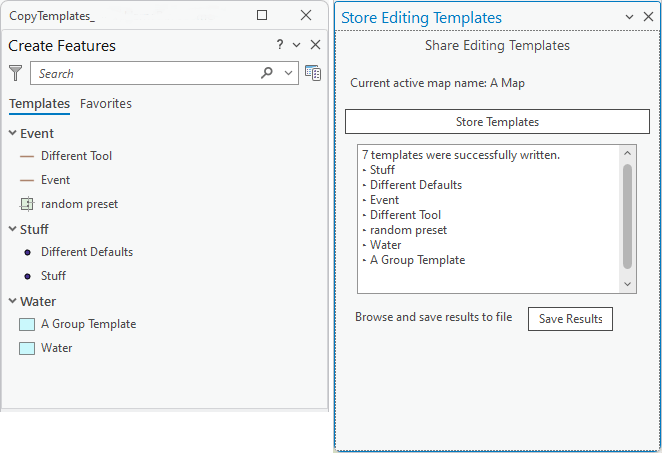Image resolution: width=668 pixels, height=453 pixels.
Task: Open the search options dropdown arrow
Action: [x=289, y=73]
